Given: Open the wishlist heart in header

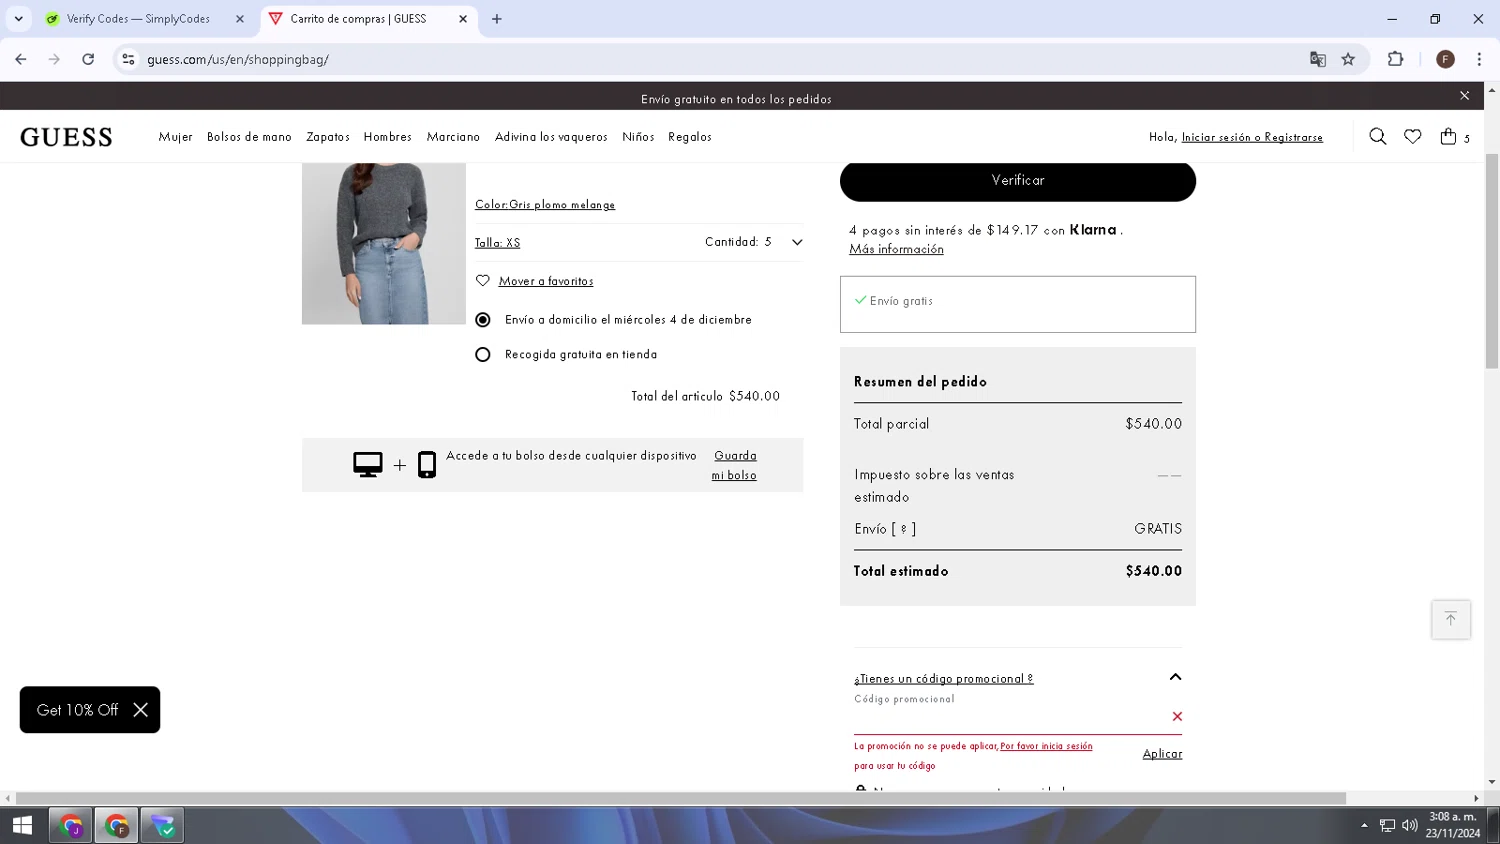Looking at the screenshot, I should [x=1412, y=137].
